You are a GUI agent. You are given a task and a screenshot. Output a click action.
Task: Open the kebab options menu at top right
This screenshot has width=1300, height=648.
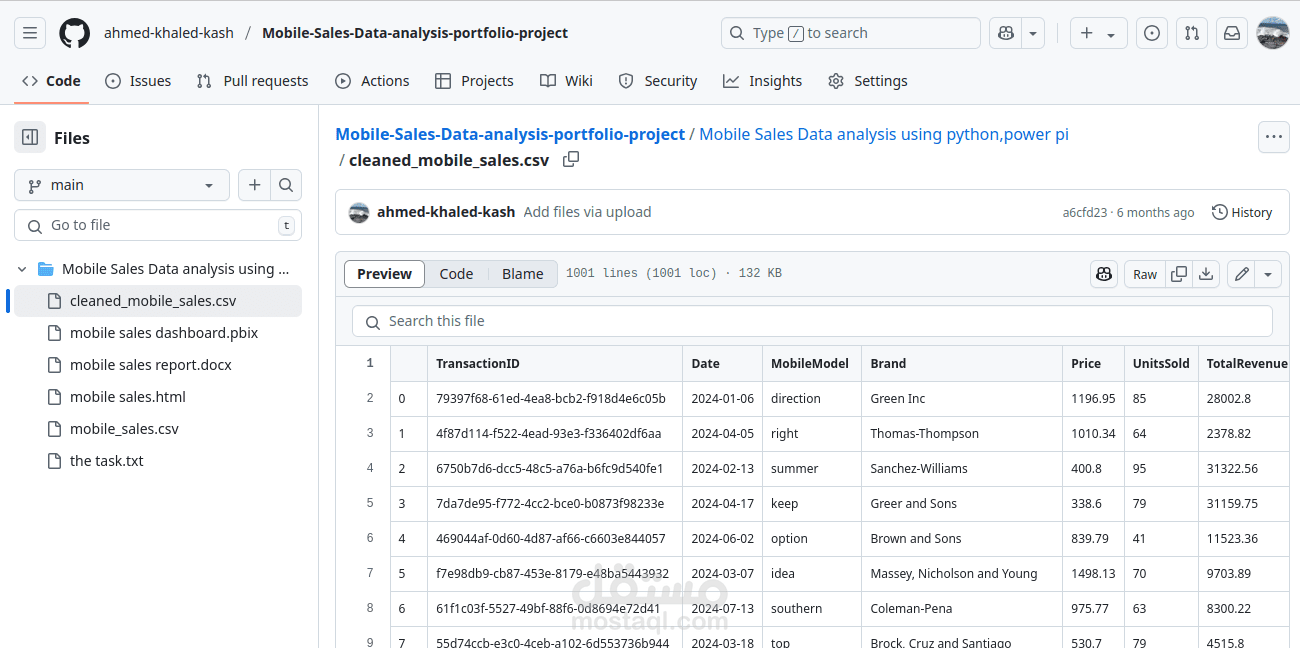coord(1273,137)
